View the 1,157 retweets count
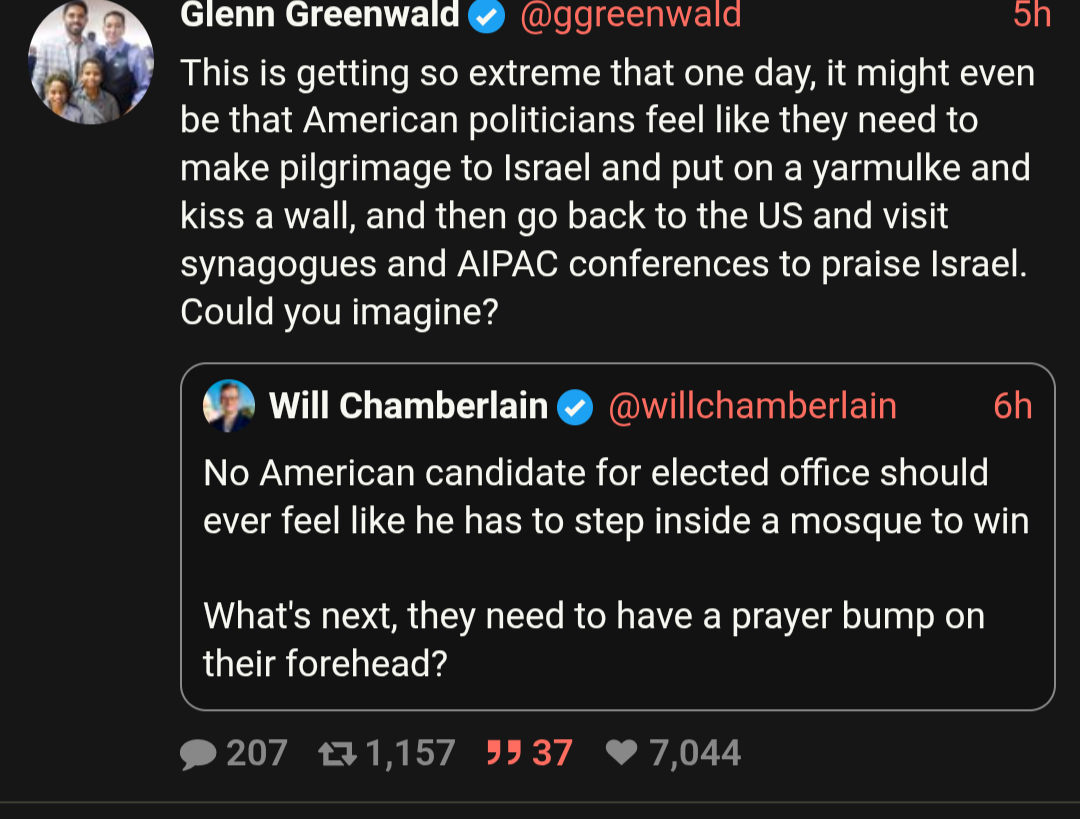 coord(410,753)
